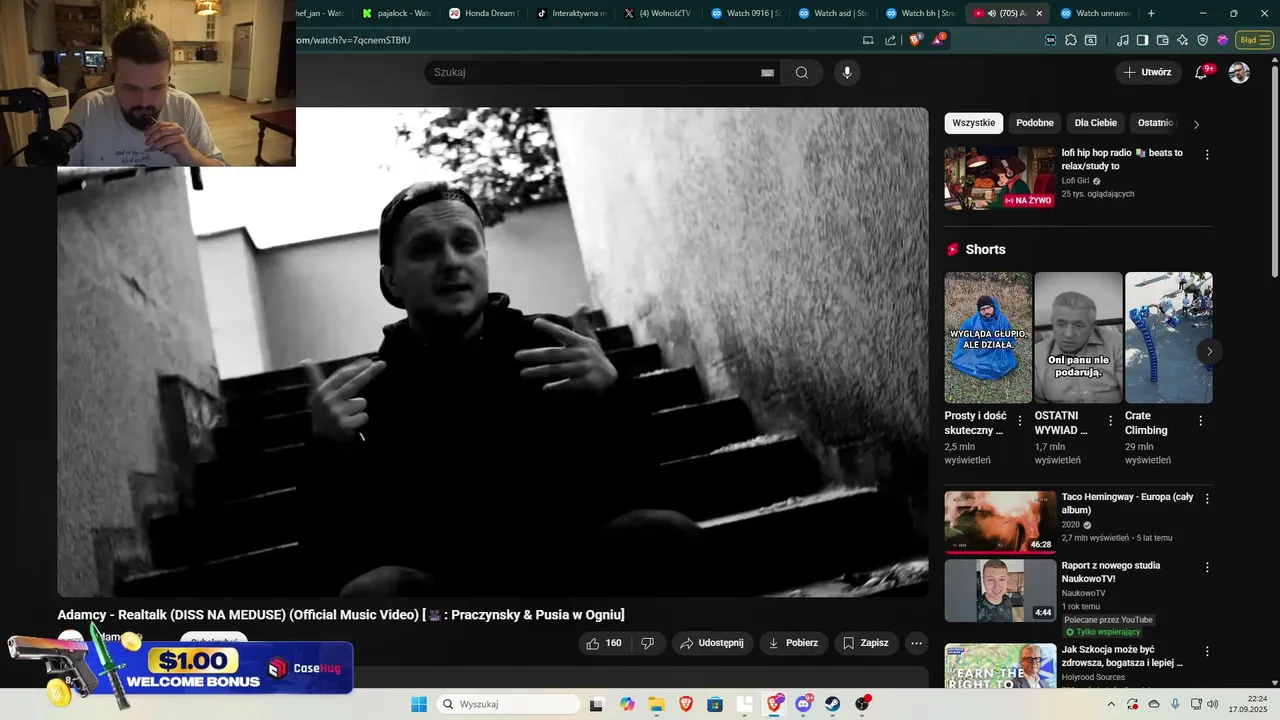The height and width of the screenshot is (720, 1280).
Task: Click the Brave Shields lion icon
Action: (x=915, y=40)
